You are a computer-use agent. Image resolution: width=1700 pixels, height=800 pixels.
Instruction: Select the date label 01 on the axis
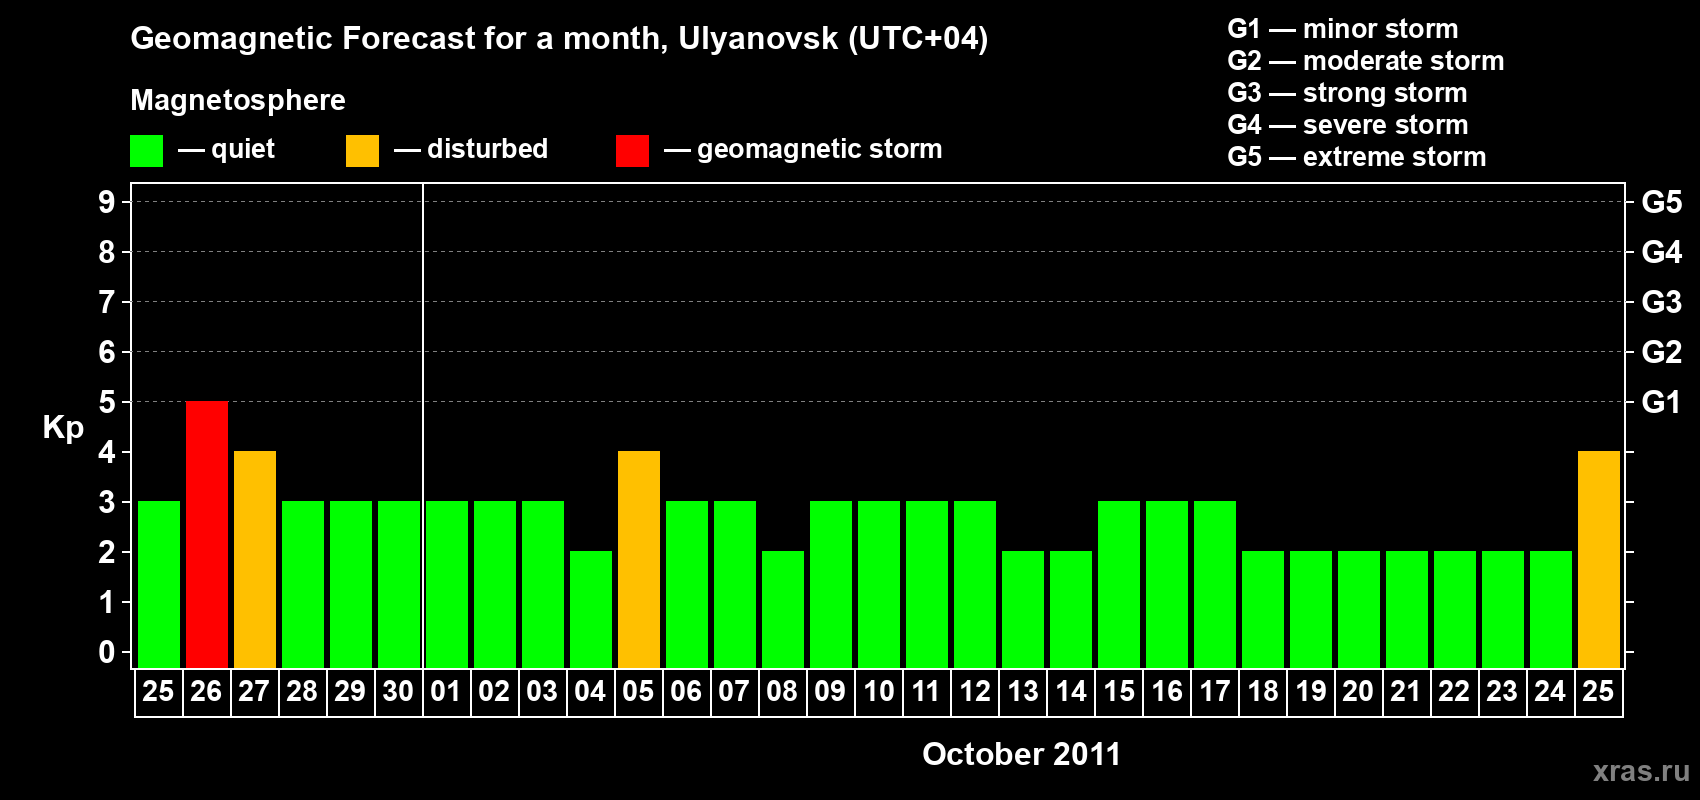click(x=446, y=691)
